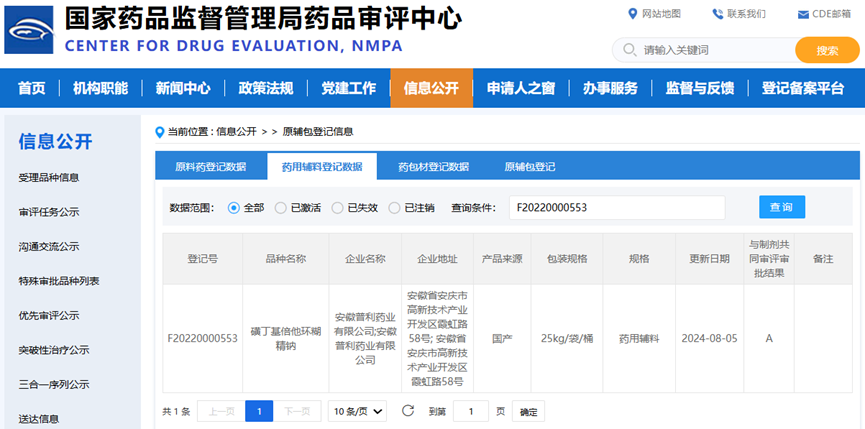Switch to the 原料药登记数据 tab
Screen dimensions: 865x429
coord(210,167)
